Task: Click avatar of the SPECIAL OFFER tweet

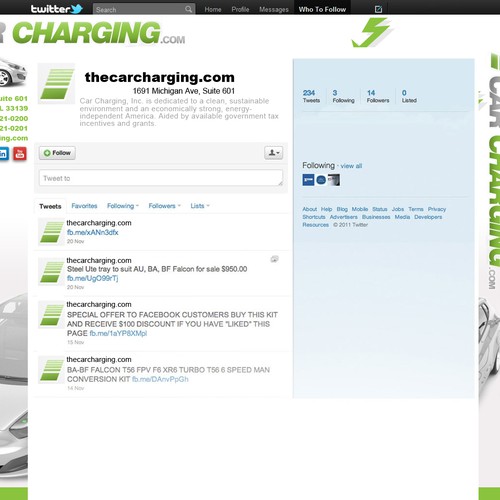Action: coord(51,315)
